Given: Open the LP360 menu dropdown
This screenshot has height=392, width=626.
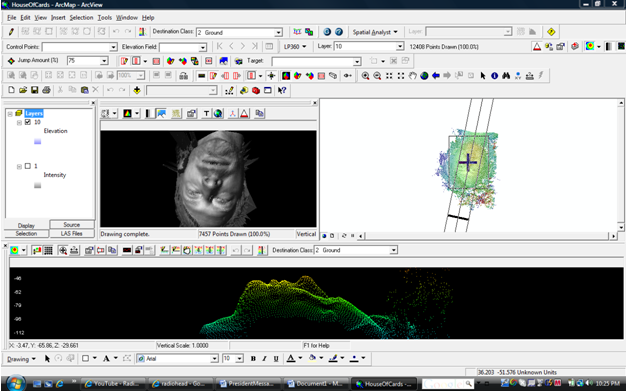Looking at the screenshot, I should click(295, 47).
